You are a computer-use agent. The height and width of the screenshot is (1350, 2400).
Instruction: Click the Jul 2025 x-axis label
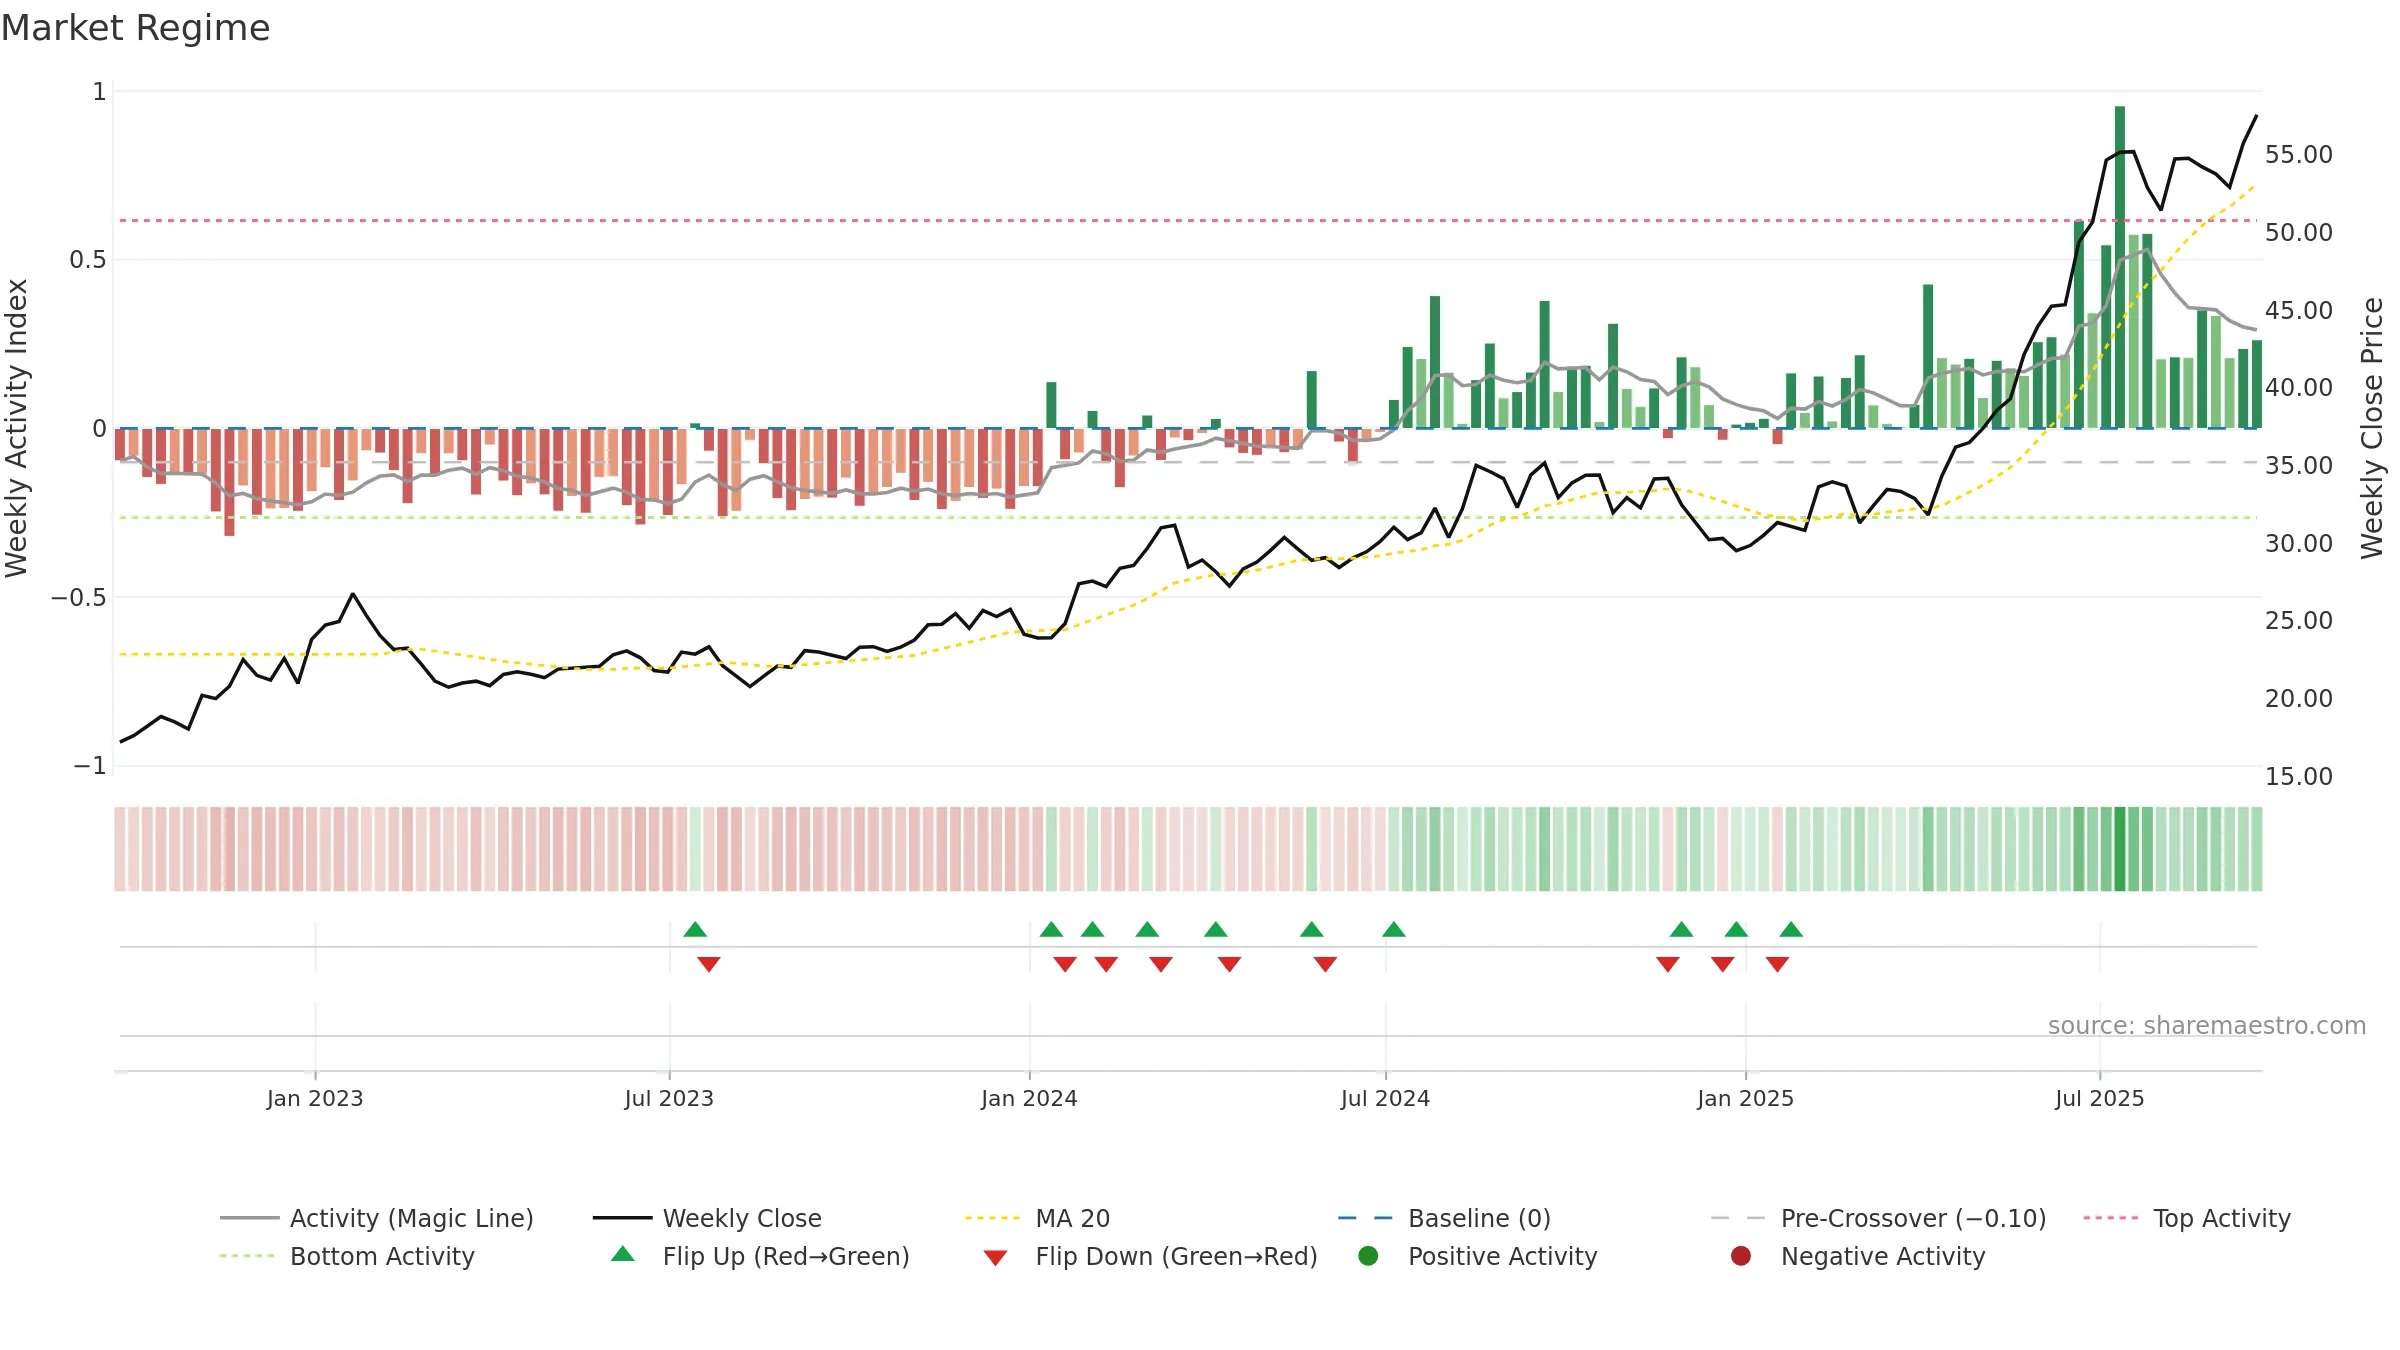[2100, 1098]
